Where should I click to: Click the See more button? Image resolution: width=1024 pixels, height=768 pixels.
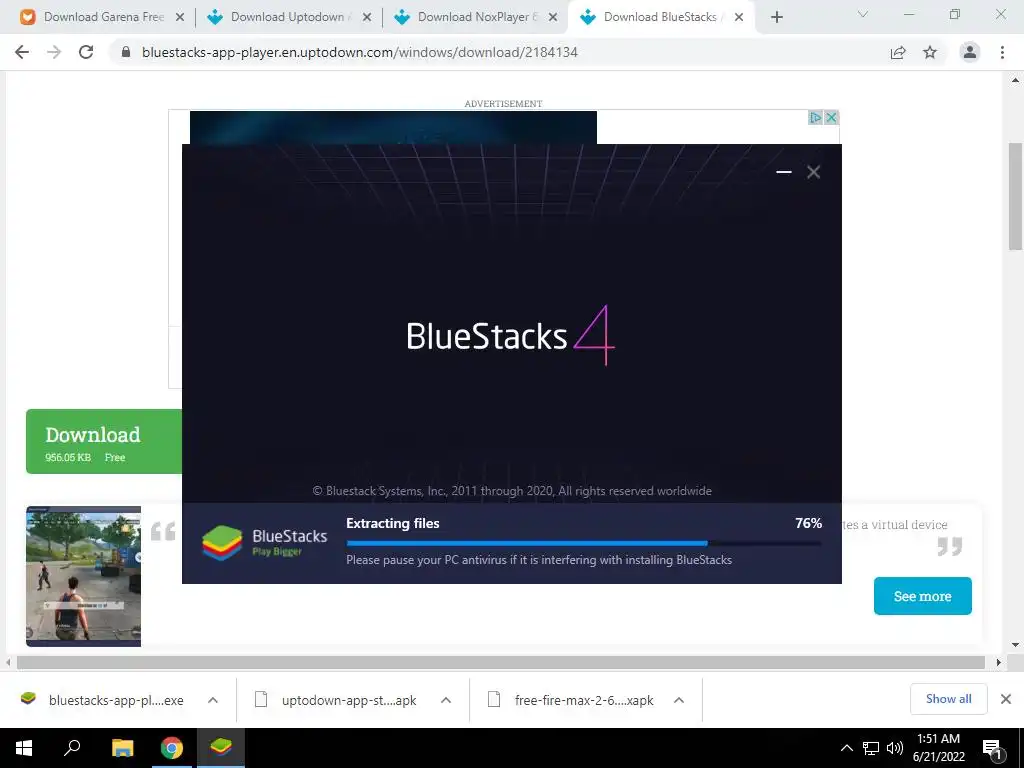(x=922, y=596)
